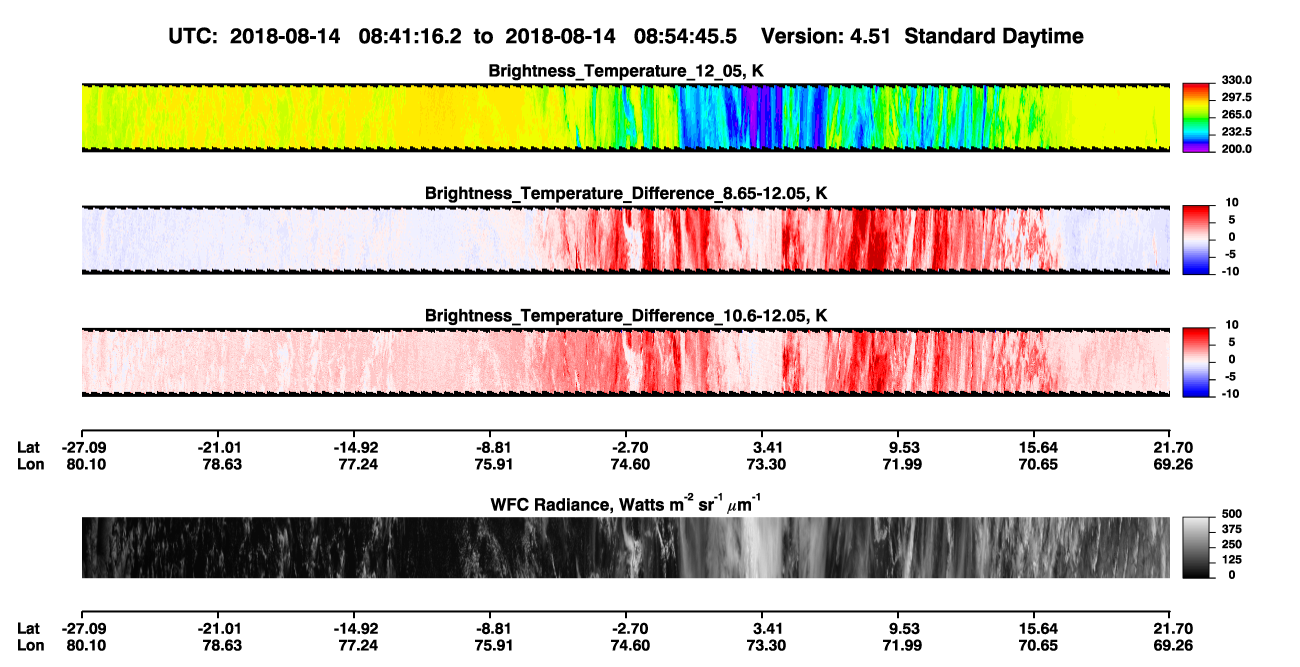Click the 'Brightness_Temperature_Difference_10.6-12.05, K' title
Image resolution: width=1300 pixels, height=667 pixels.
click(625, 315)
